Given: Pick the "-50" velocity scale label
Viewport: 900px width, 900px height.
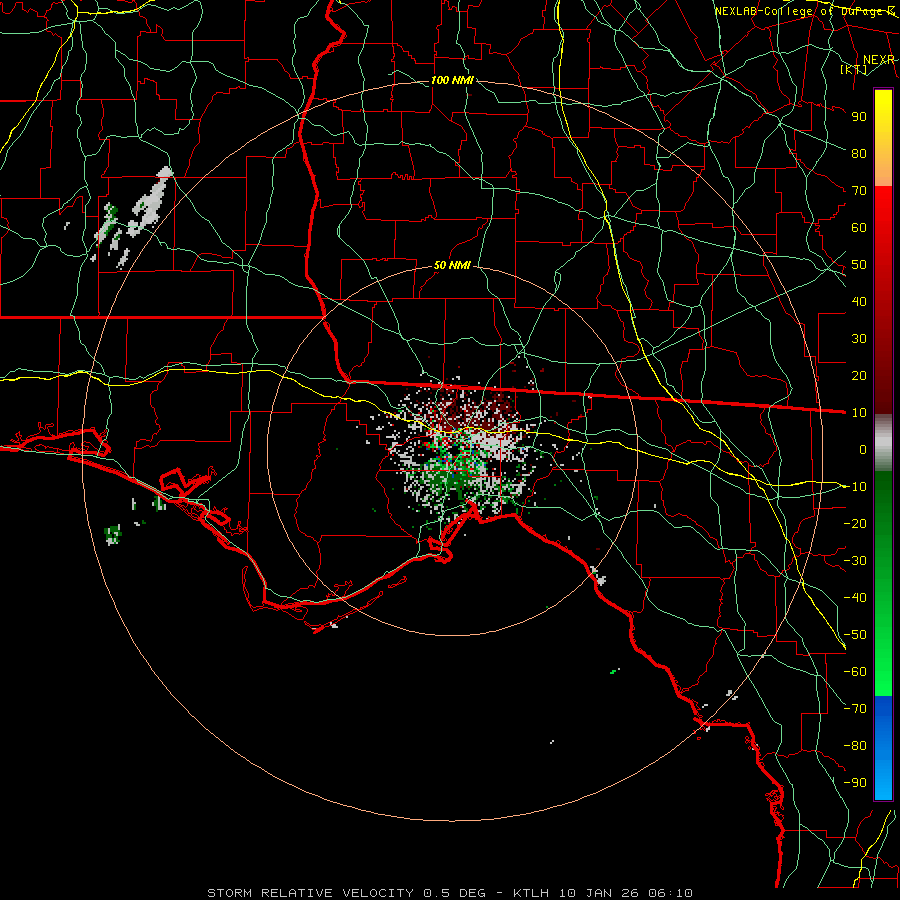Looking at the screenshot, I should point(855,635).
